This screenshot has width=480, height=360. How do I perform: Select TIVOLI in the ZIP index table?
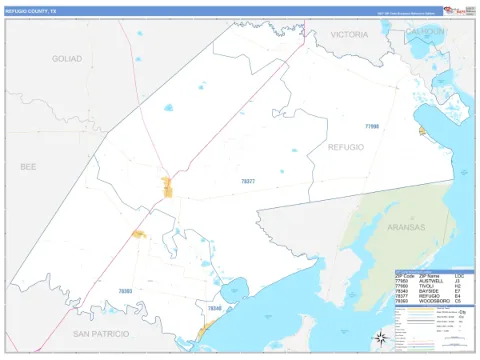[426, 286]
